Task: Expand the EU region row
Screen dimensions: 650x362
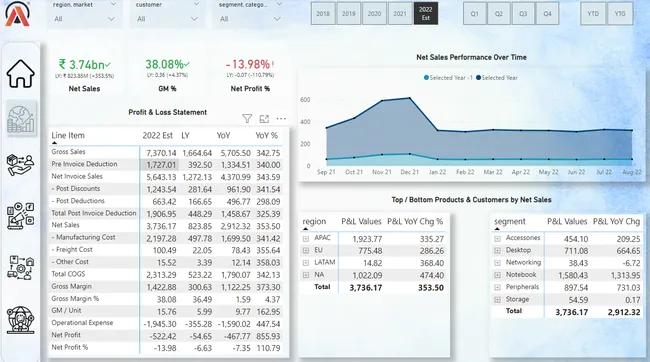Action: click(306, 250)
